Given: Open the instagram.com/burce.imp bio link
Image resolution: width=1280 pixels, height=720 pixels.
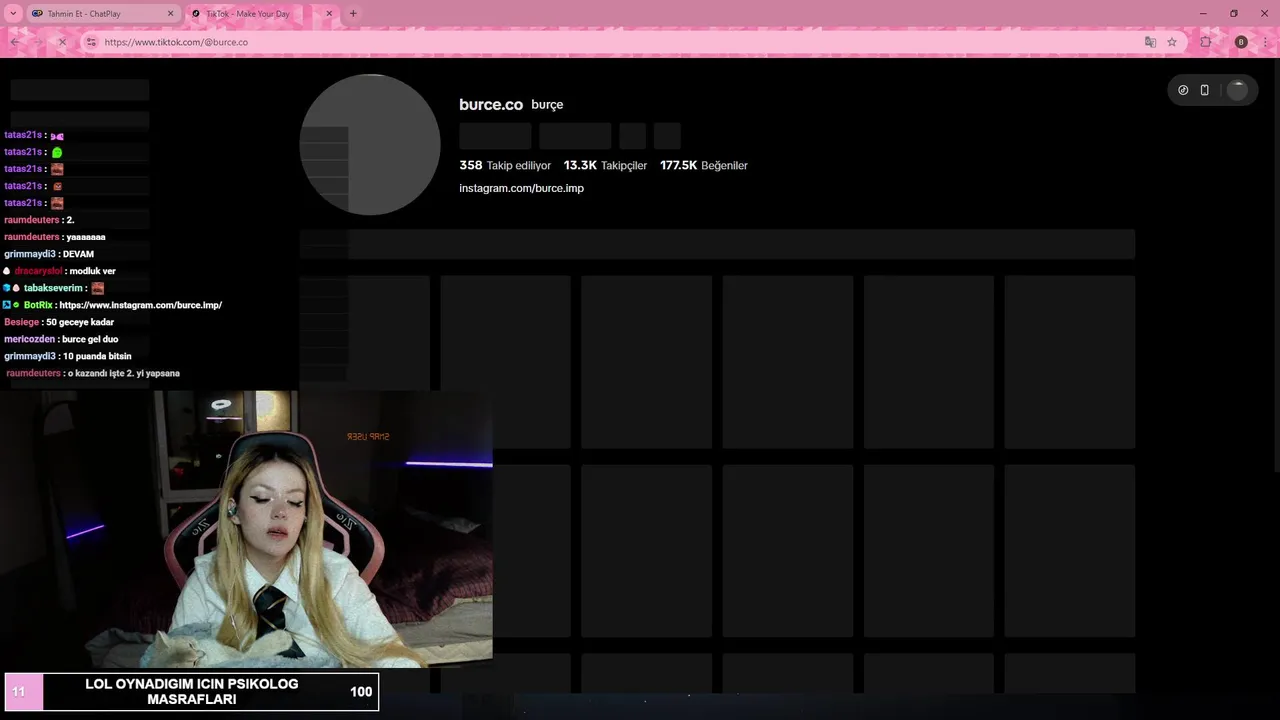Looking at the screenshot, I should 521,188.
